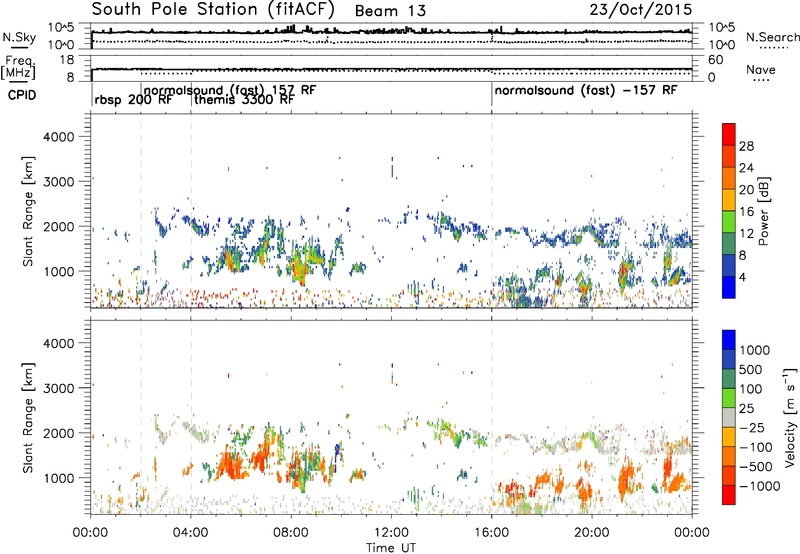Screen dimensions: 800x554
Task: Click the '18' frequency axis tick
Action: tap(67, 60)
